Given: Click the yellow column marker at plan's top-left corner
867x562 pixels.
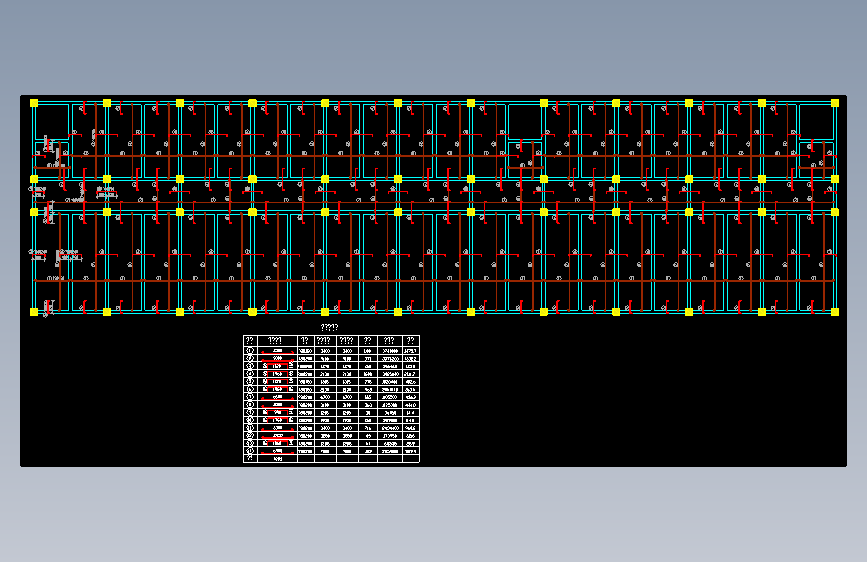Looking at the screenshot, I should [34, 103].
